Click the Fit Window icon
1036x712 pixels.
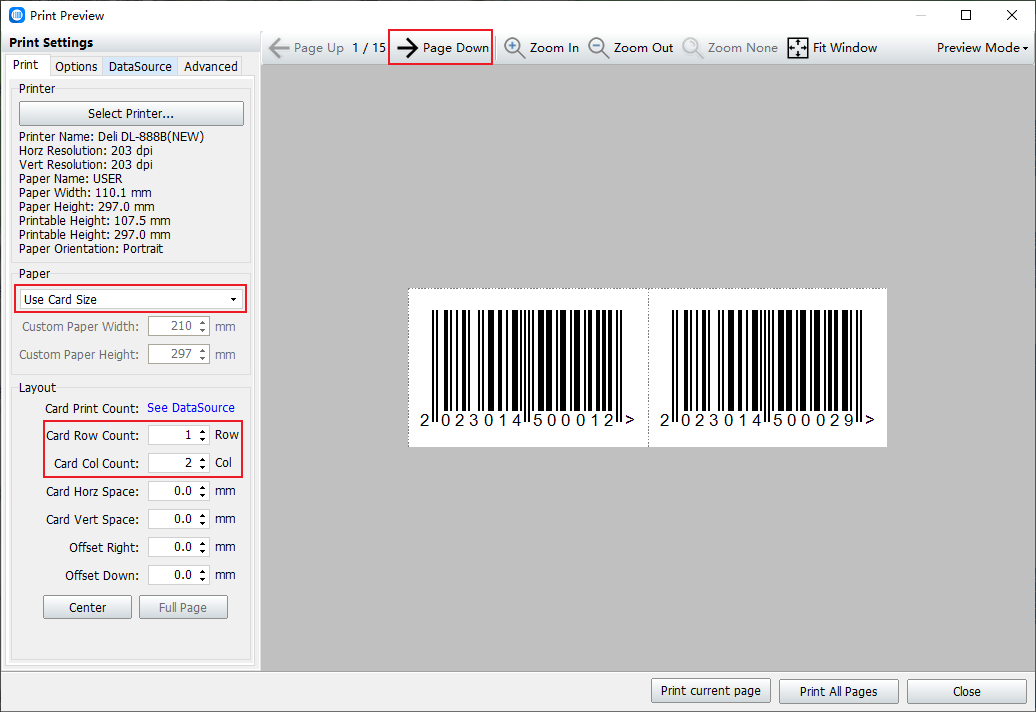click(x=797, y=48)
